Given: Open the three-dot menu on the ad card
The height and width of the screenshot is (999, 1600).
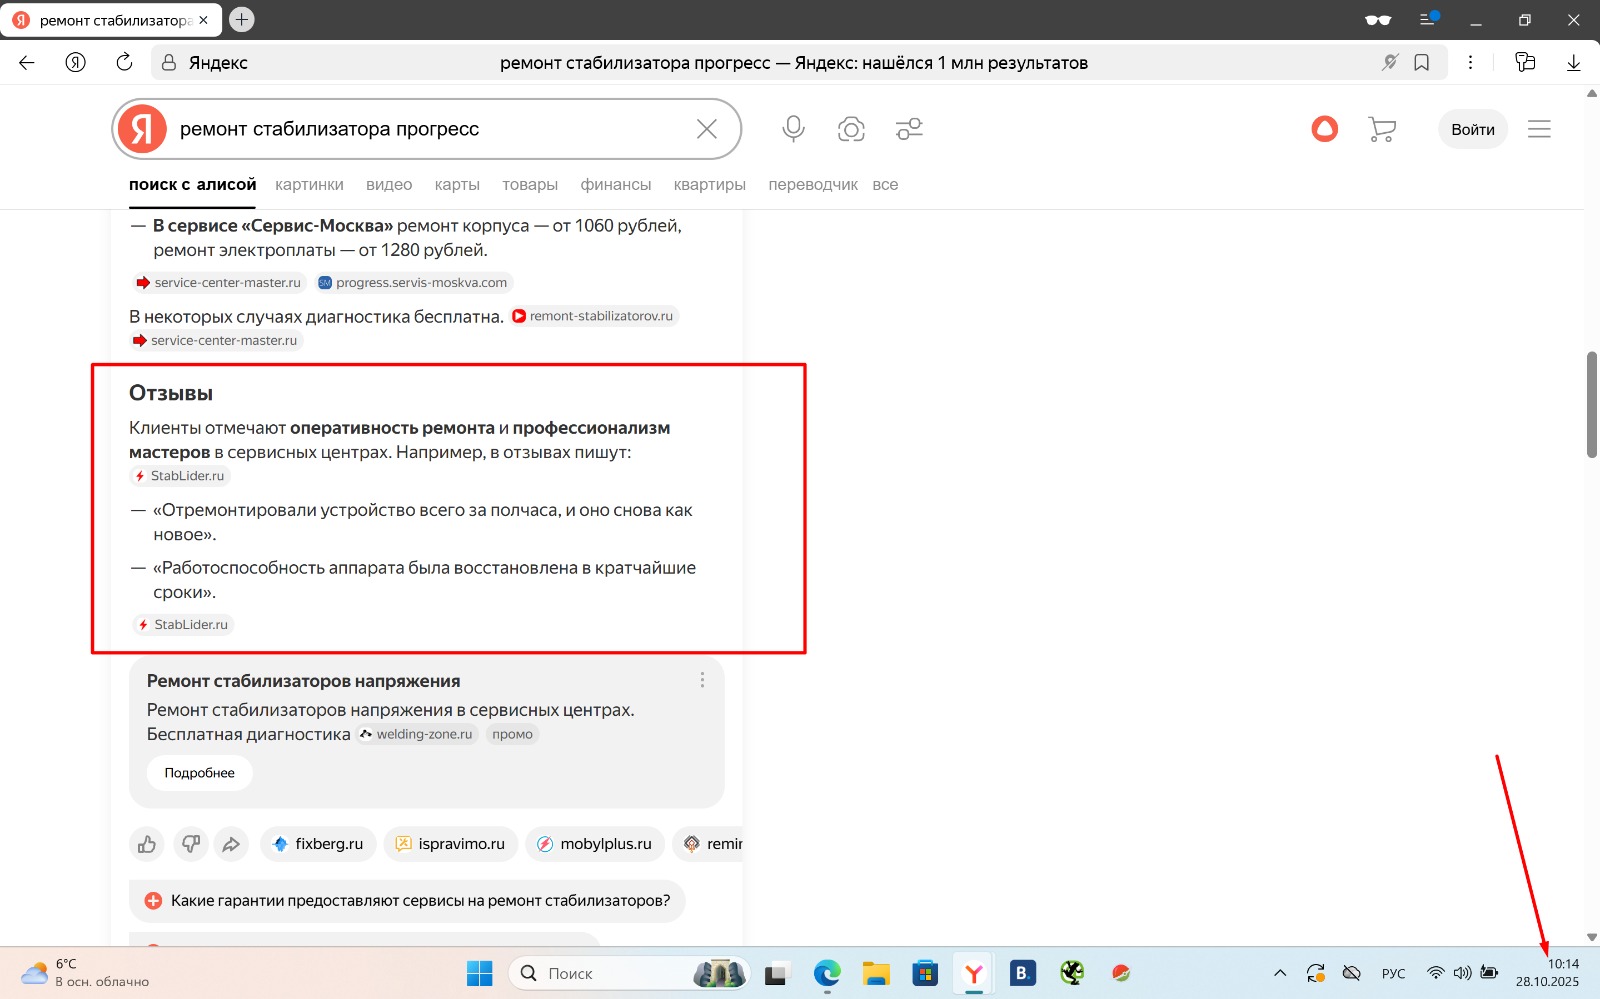Looking at the screenshot, I should (702, 679).
